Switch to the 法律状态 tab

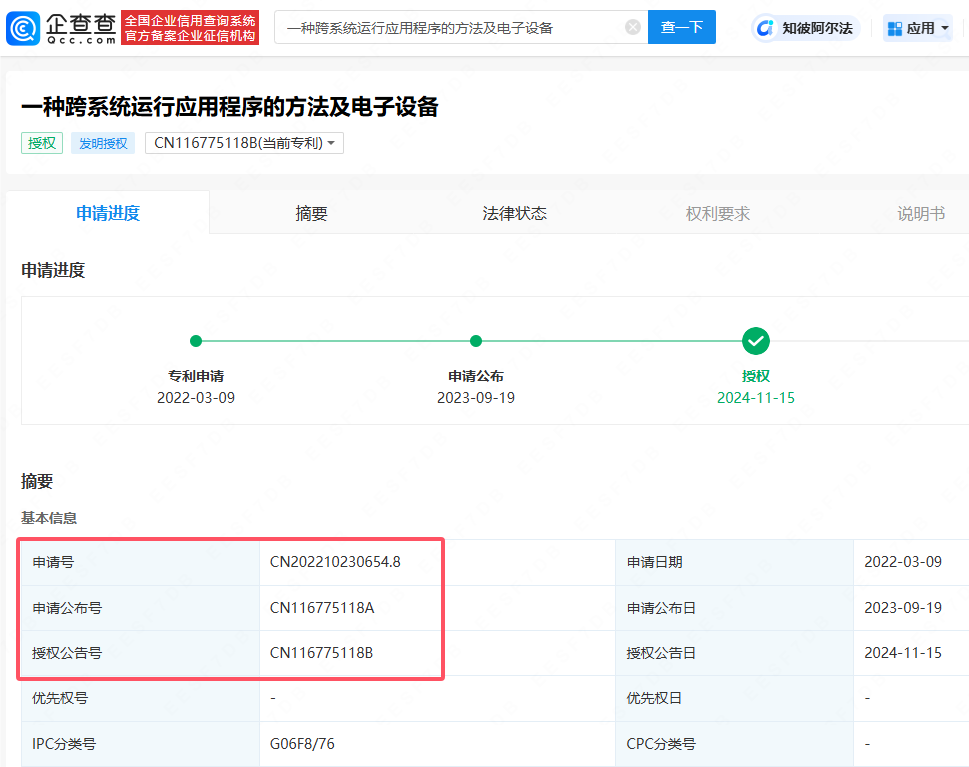tap(514, 213)
